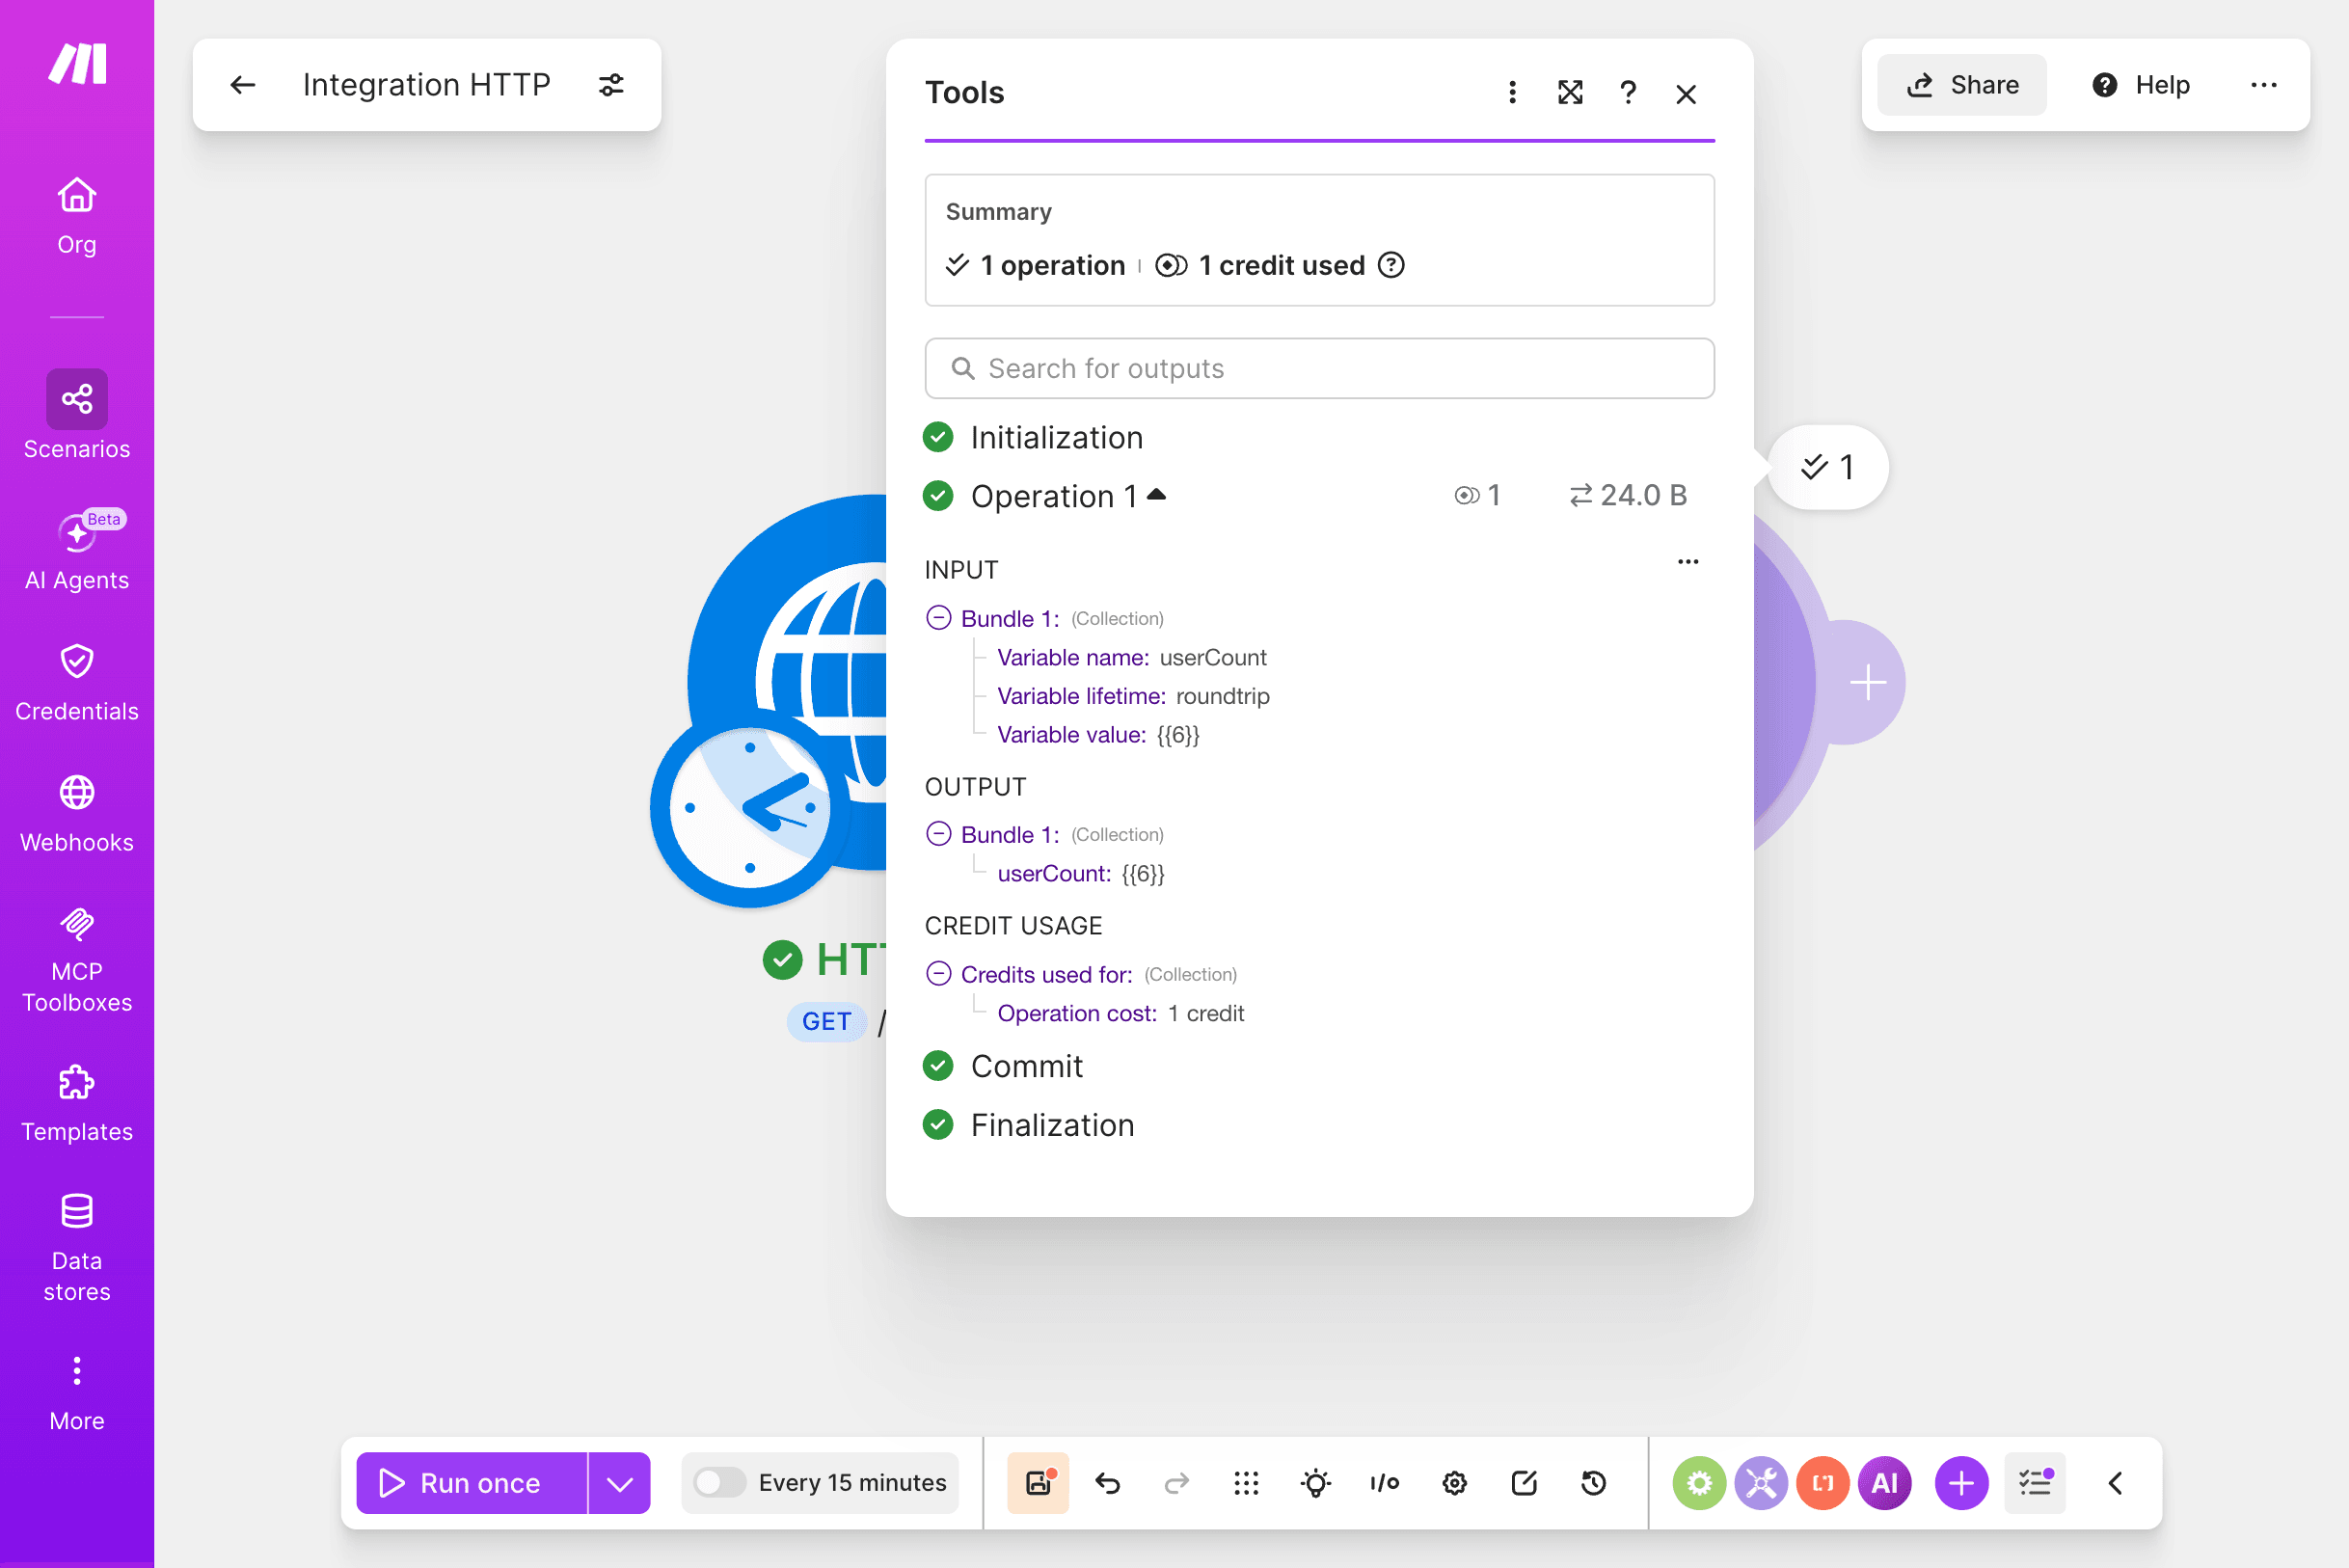
Task: Click the Search for outputs field
Action: tap(1320, 369)
